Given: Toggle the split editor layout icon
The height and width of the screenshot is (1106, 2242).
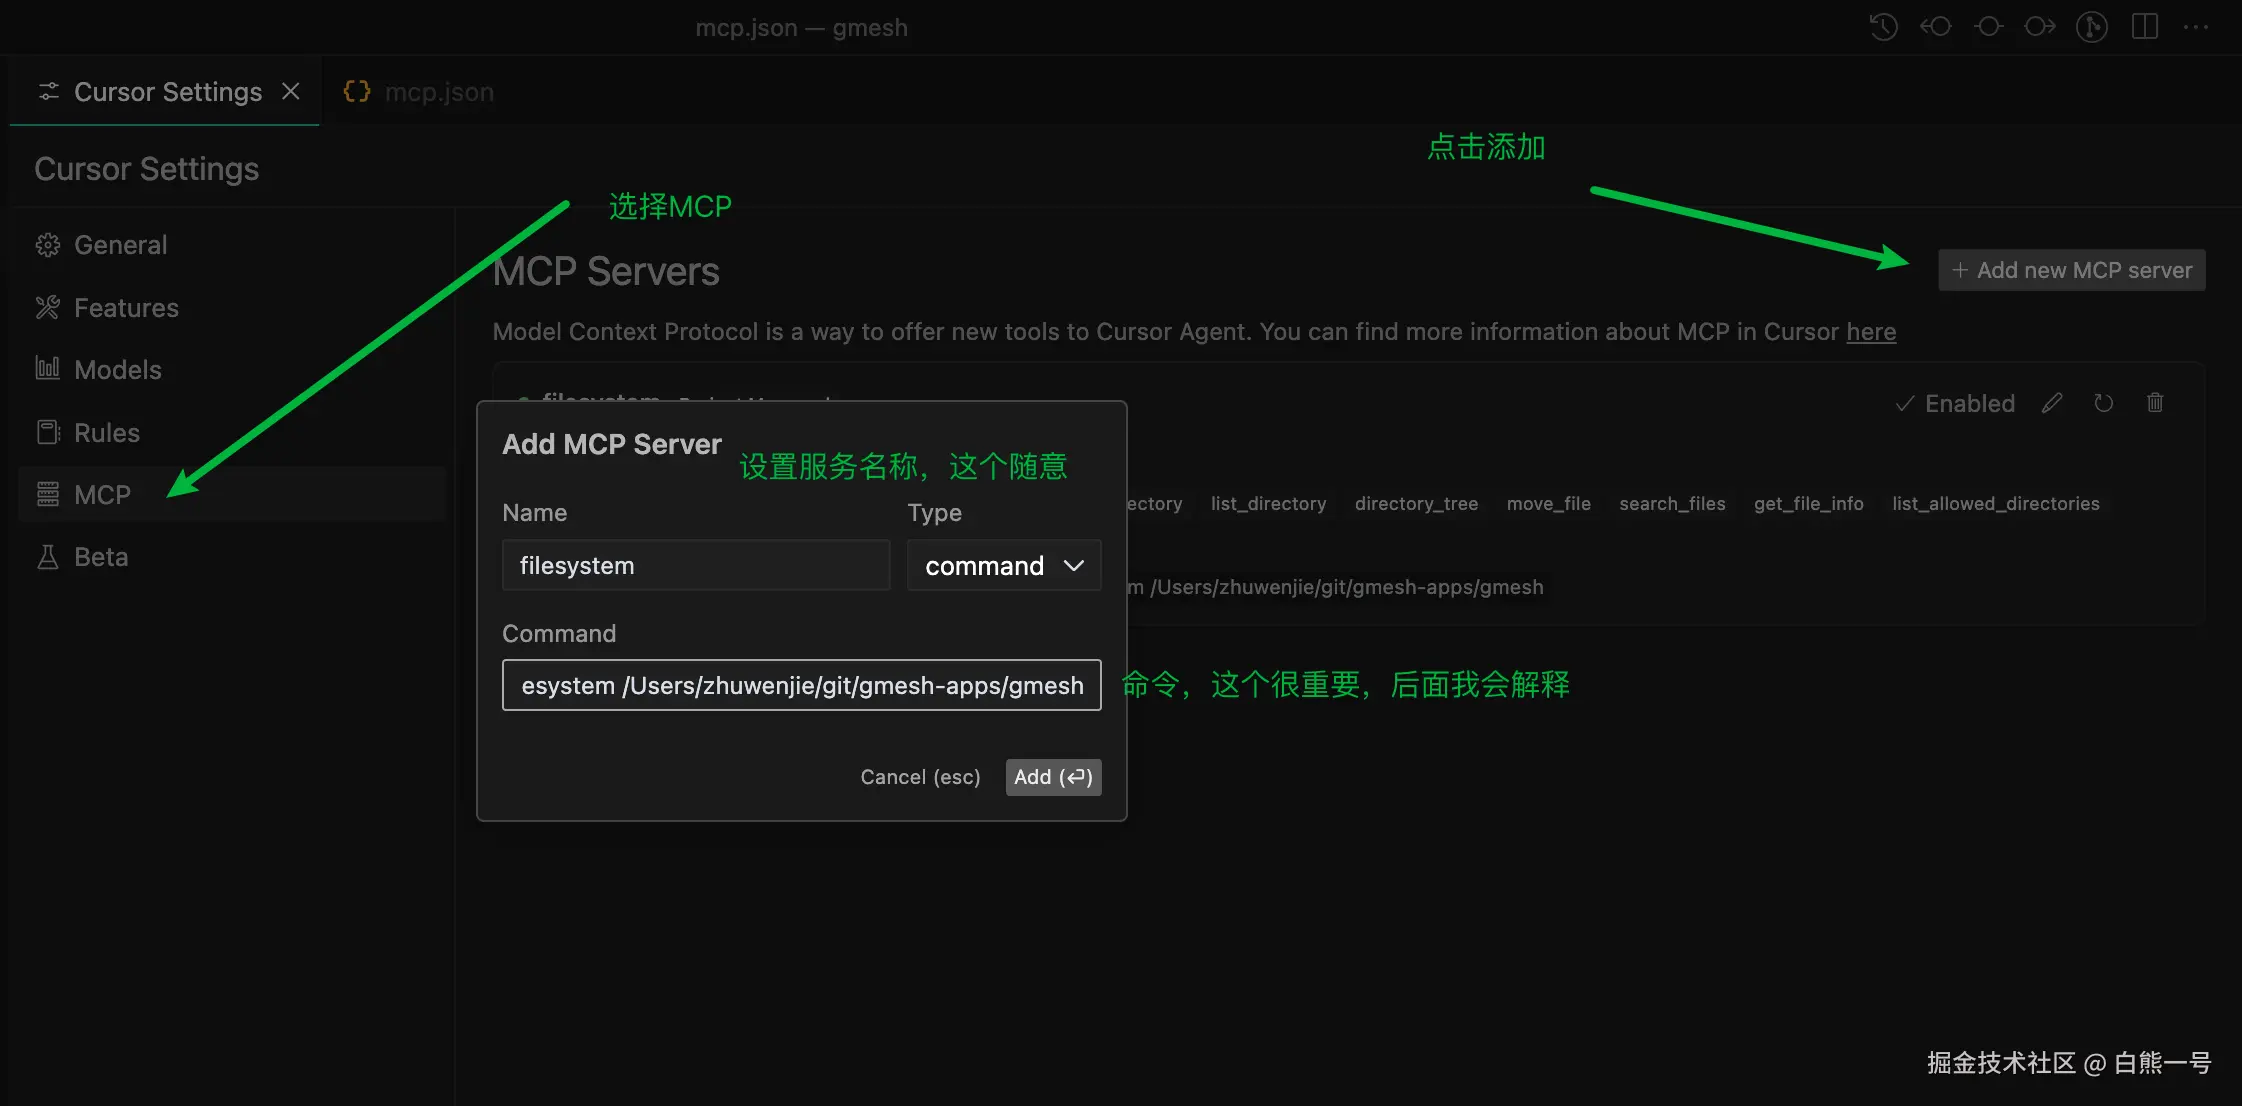Looking at the screenshot, I should point(2144,27).
